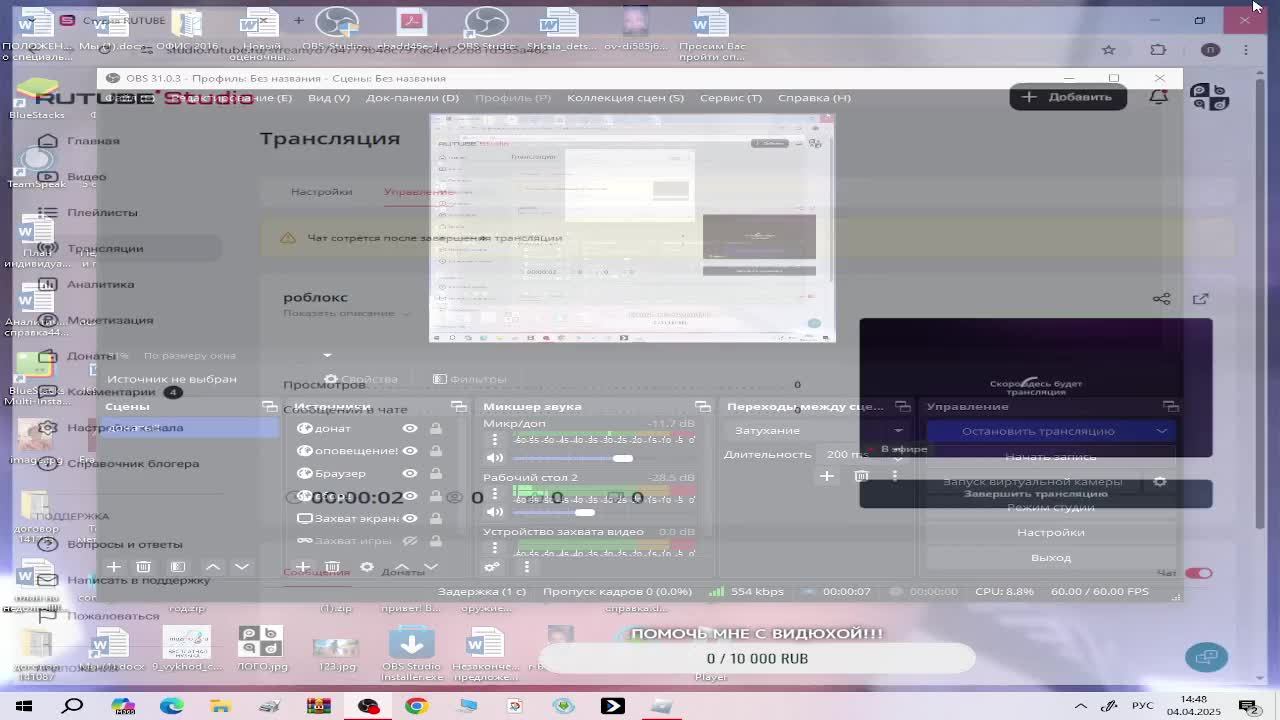
Task: Open the Затухание transition dropdown
Action: point(817,430)
